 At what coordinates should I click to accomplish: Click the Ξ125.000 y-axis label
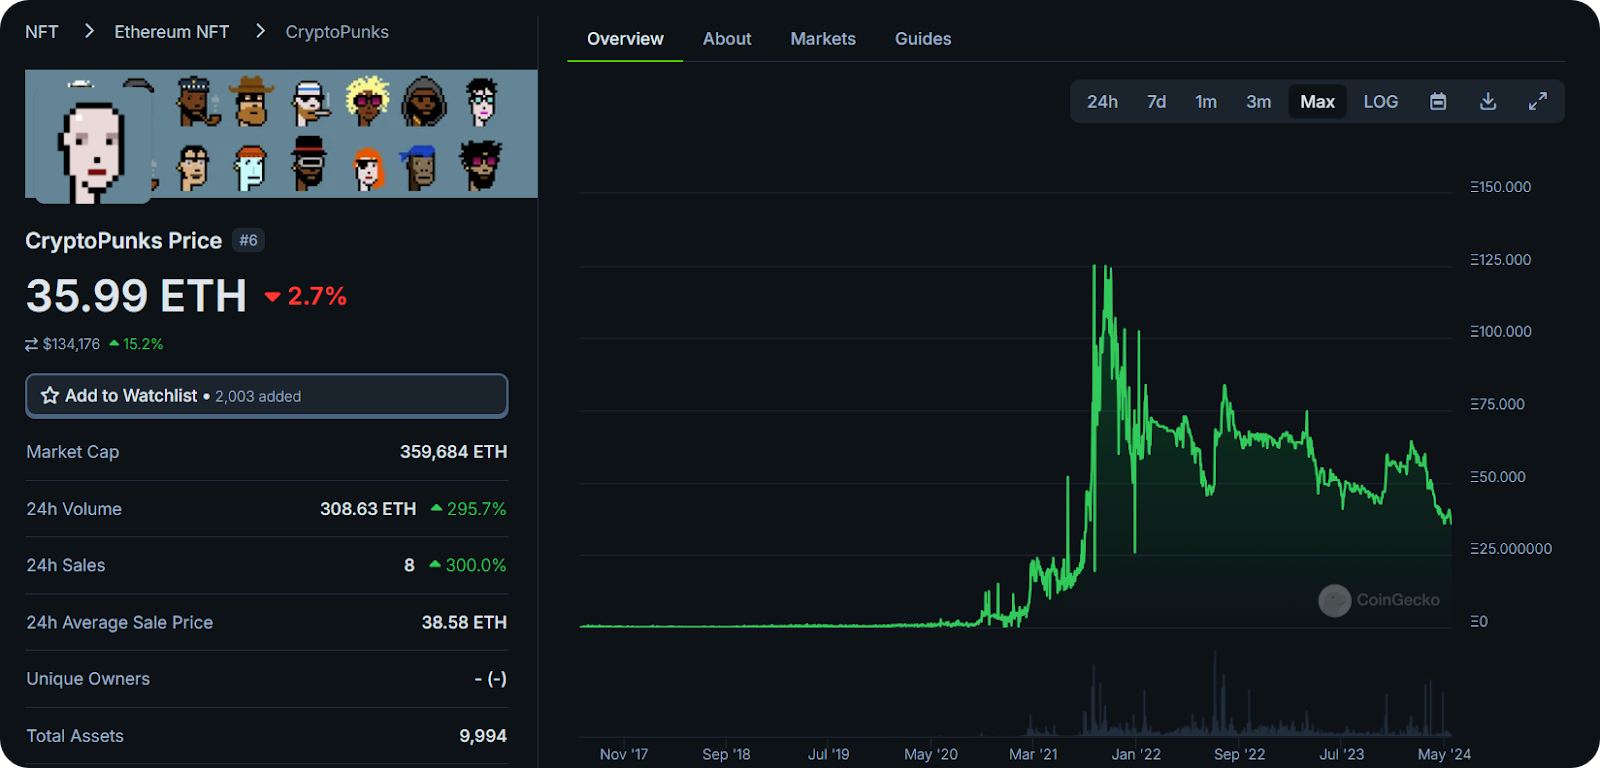(1500, 260)
